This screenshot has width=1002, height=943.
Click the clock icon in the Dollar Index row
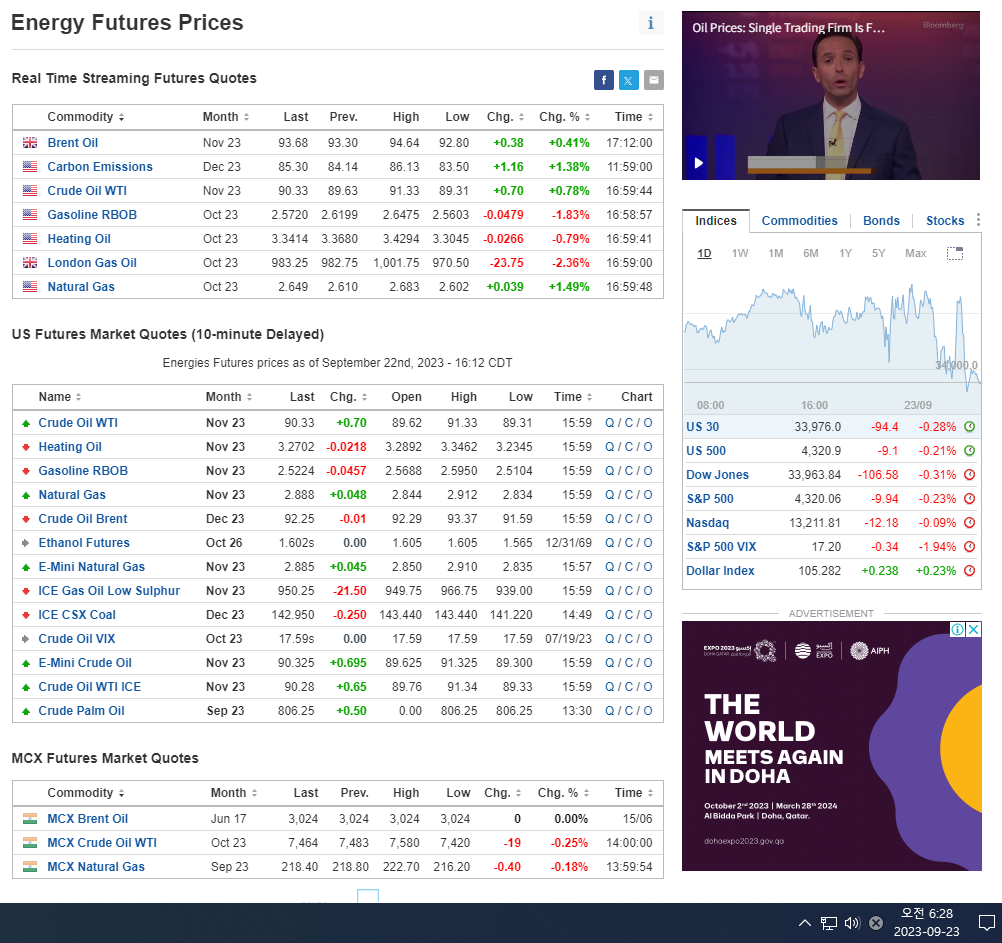[x=969, y=571]
